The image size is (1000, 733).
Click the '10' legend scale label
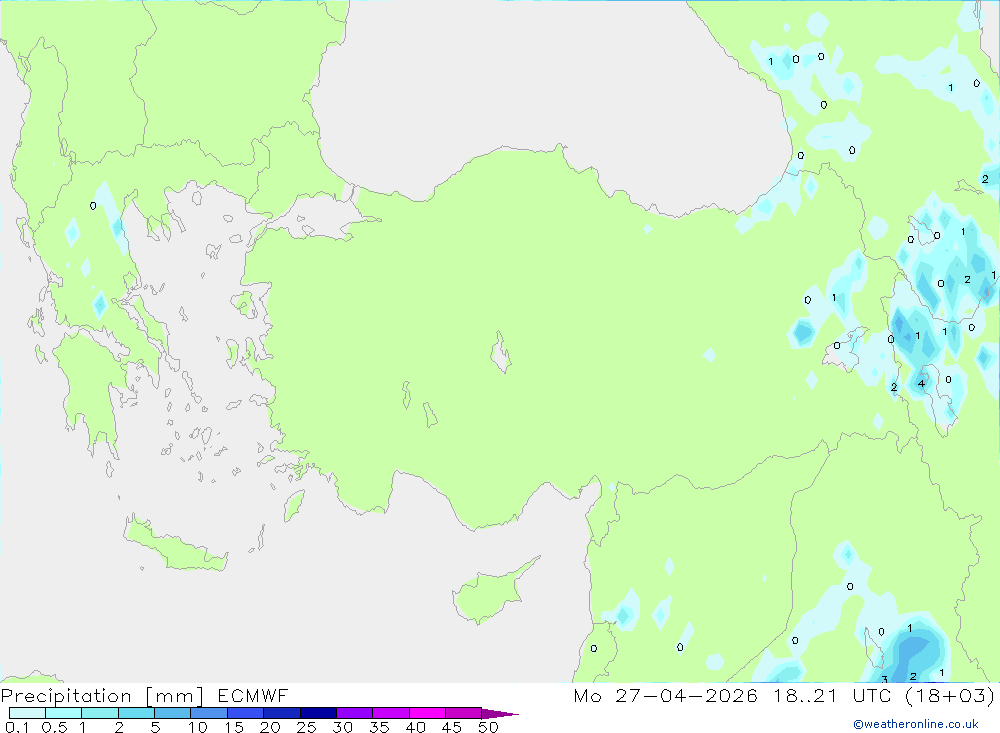pos(198,727)
